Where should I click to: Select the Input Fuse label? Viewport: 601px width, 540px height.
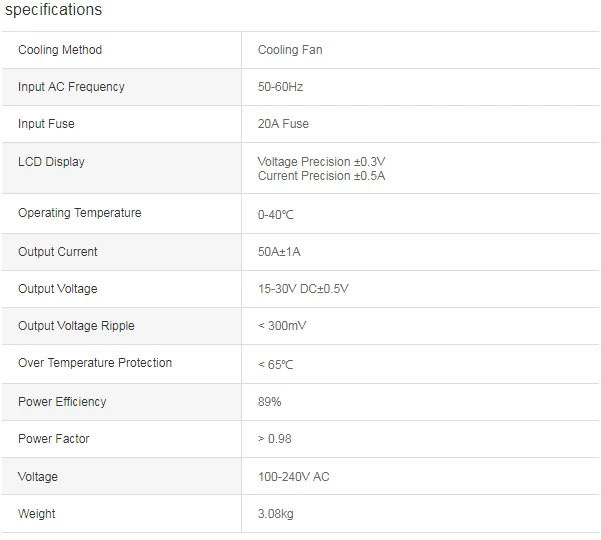pos(46,124)
